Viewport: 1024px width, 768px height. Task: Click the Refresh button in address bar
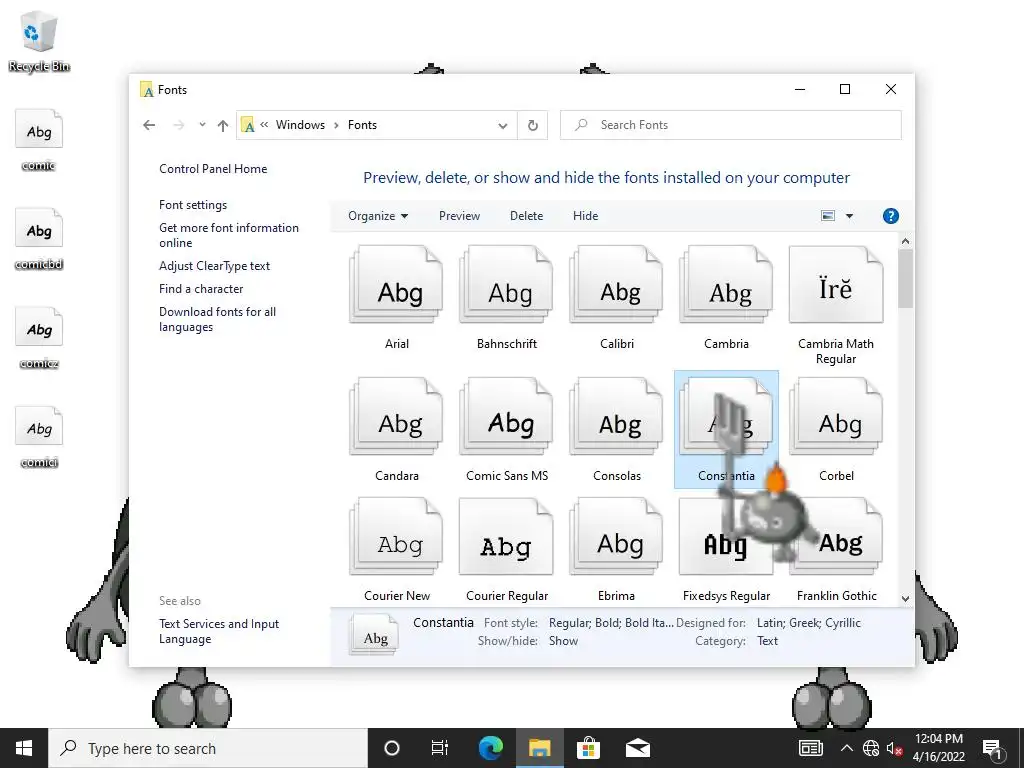(x=533, y=125)
